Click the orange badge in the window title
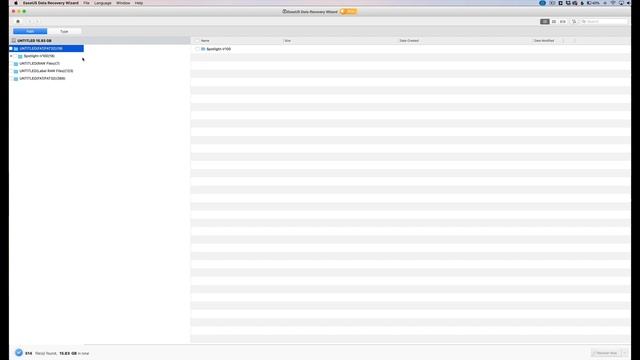Screen dimensions: 640x360 coord(349,11)
